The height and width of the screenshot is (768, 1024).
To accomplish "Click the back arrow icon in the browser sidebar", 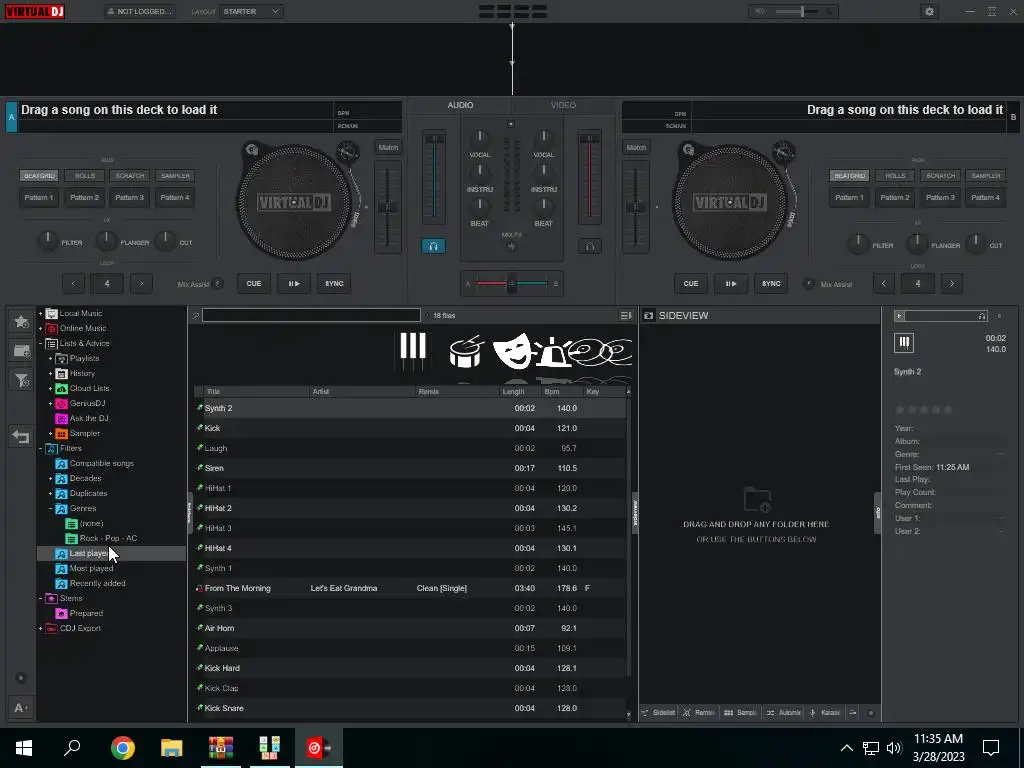I will (21, 436).
